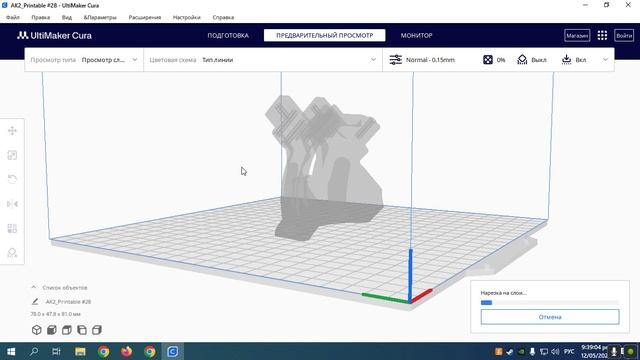Viewport: 640px width, 360px height.
Task: Open the Файл menu
Action: click(13, 18)
